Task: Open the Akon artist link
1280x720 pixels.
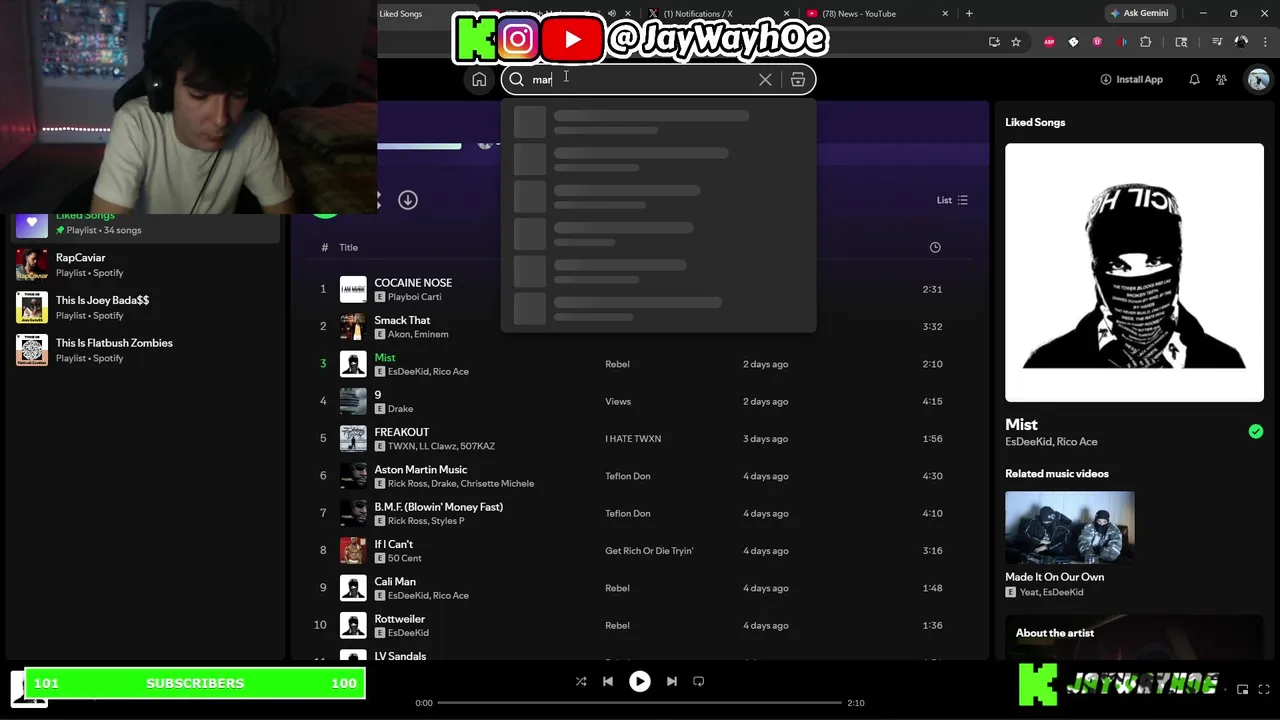Action: pyautogui.click(x=398, y=334)
